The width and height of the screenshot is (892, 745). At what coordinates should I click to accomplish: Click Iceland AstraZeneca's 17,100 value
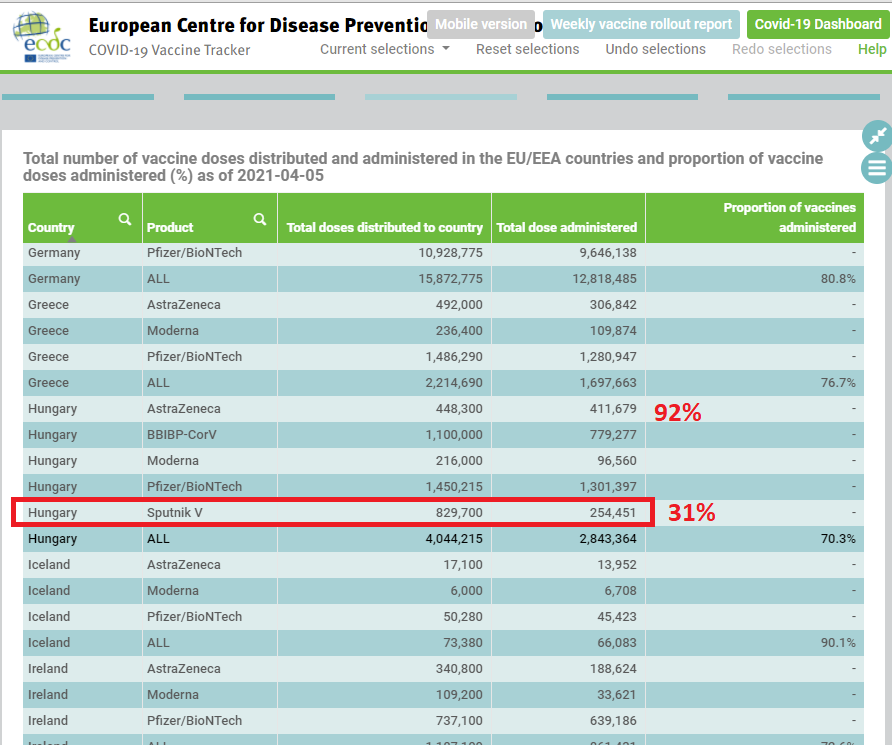(463, 565)
